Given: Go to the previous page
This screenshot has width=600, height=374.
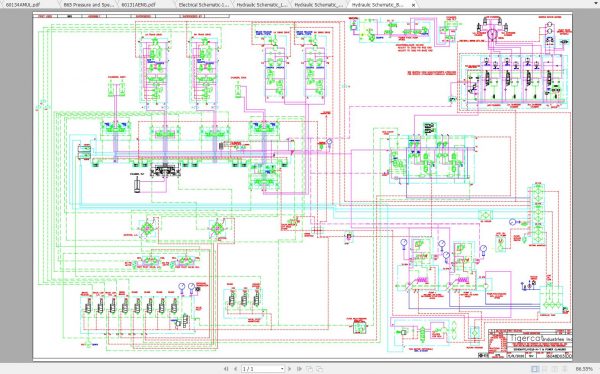Looking at the screenshot, I should click(x=235, y=369).
